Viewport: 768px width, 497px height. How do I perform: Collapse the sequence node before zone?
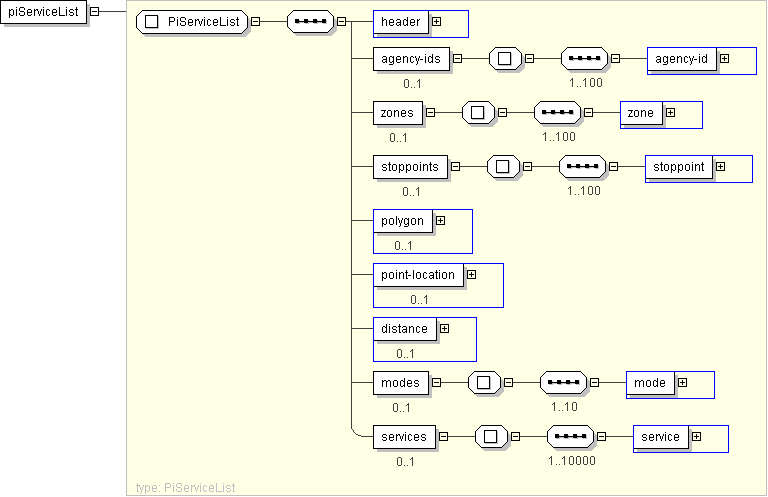[589, 113]
